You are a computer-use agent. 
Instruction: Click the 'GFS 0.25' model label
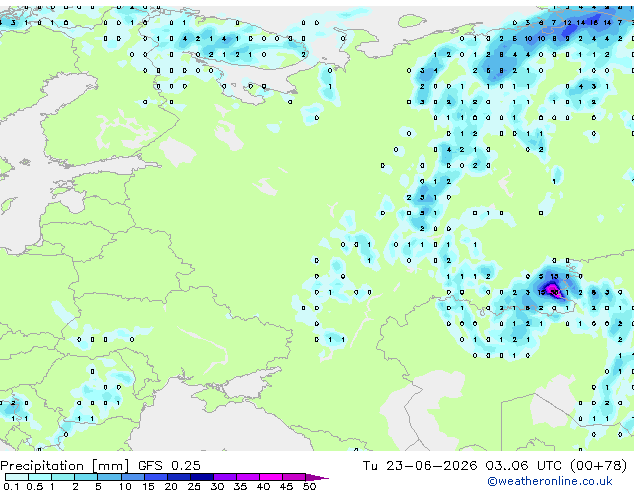pyautogui.click(x=169, y=466)
